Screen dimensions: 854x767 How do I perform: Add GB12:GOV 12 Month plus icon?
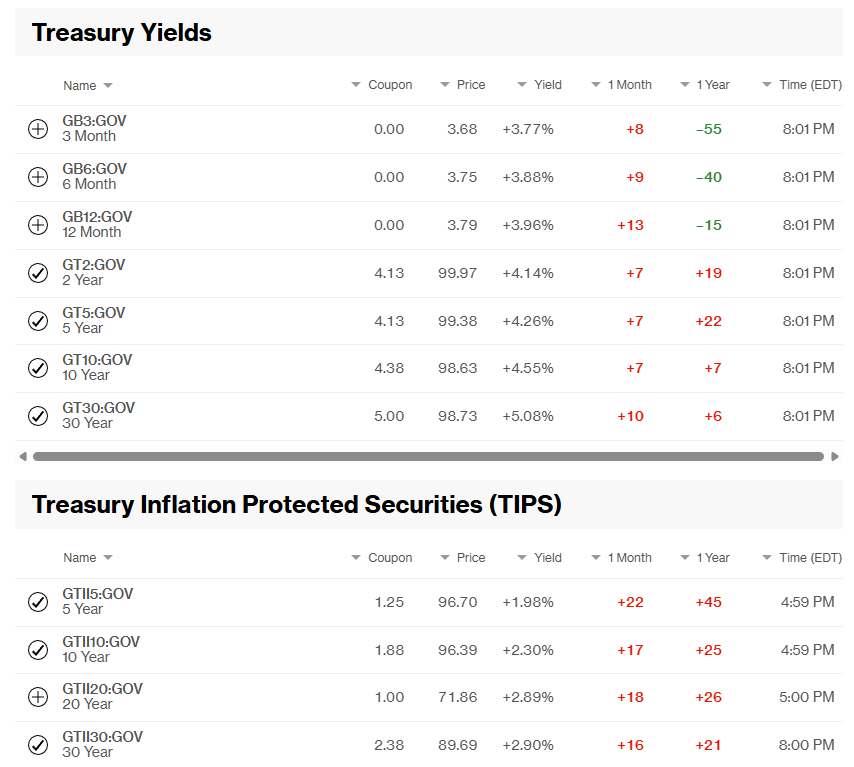(38, 225)
